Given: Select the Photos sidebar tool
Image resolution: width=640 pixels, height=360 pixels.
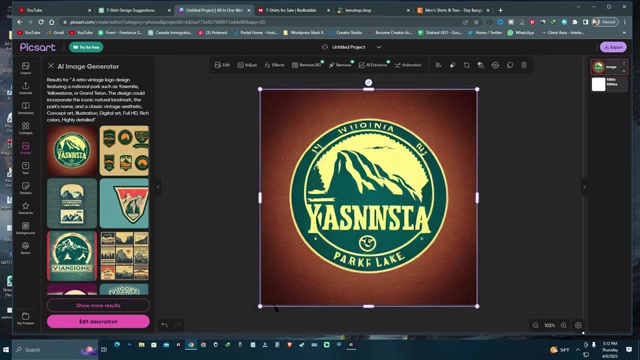Looking at the screenshot, I should (25, 148).
